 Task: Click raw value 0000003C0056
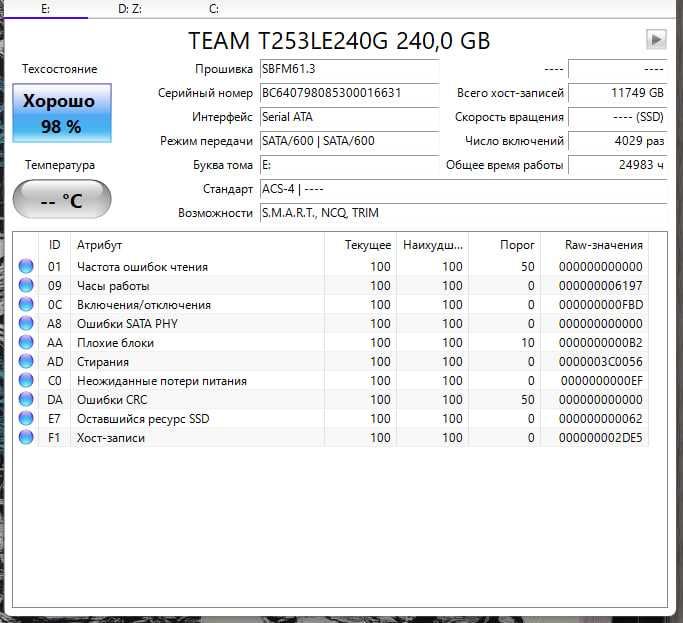601,362
